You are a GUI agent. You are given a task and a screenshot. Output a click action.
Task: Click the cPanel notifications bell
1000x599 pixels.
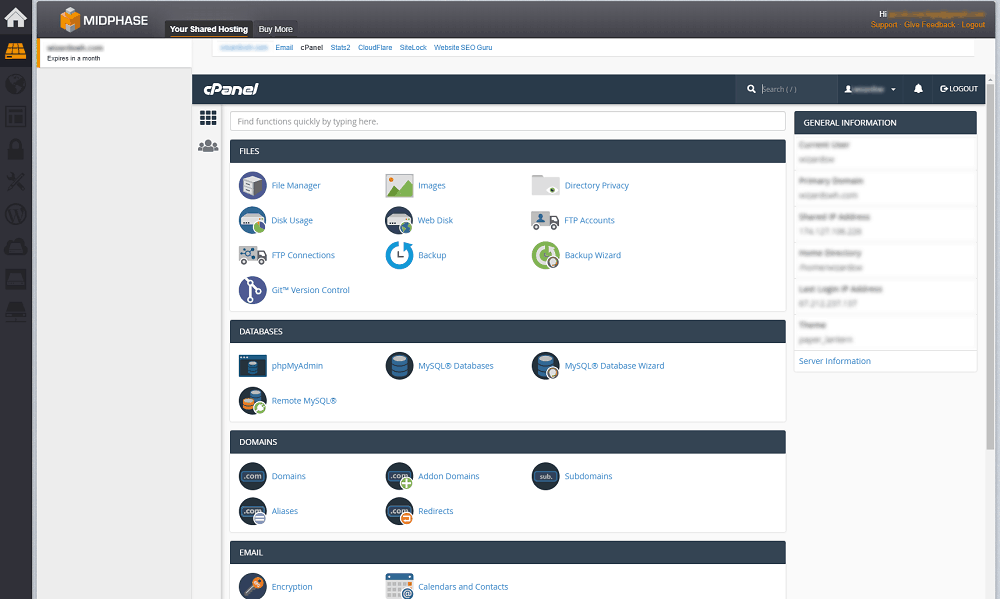[x=918, y=89]
